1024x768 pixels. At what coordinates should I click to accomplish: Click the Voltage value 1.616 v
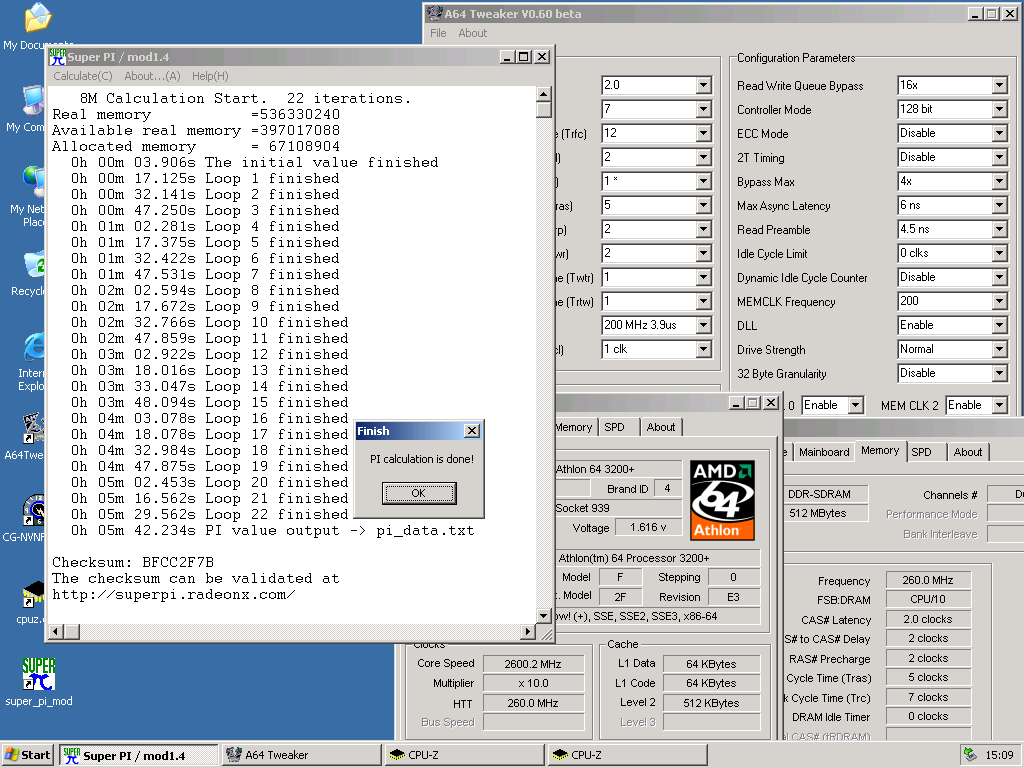click(x=648, y=528)
